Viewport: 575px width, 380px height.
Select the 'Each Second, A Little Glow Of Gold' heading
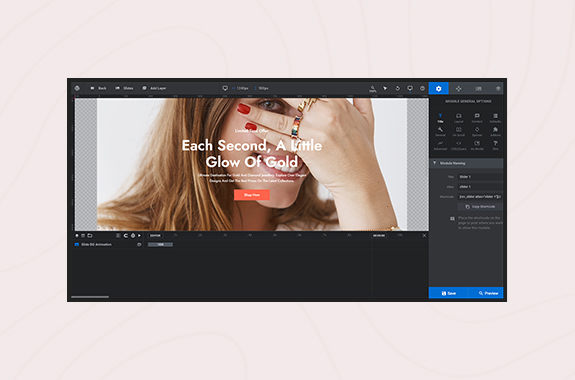coord(252,153)
